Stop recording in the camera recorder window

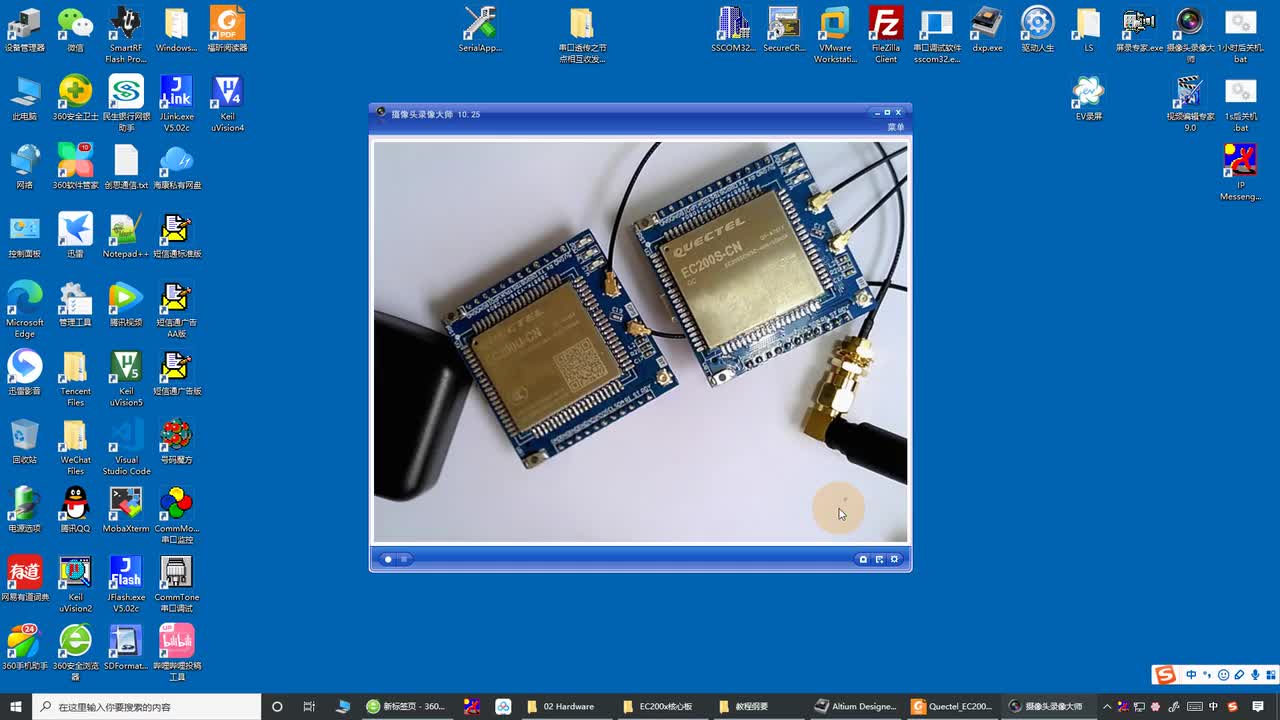tap(404, 559)
